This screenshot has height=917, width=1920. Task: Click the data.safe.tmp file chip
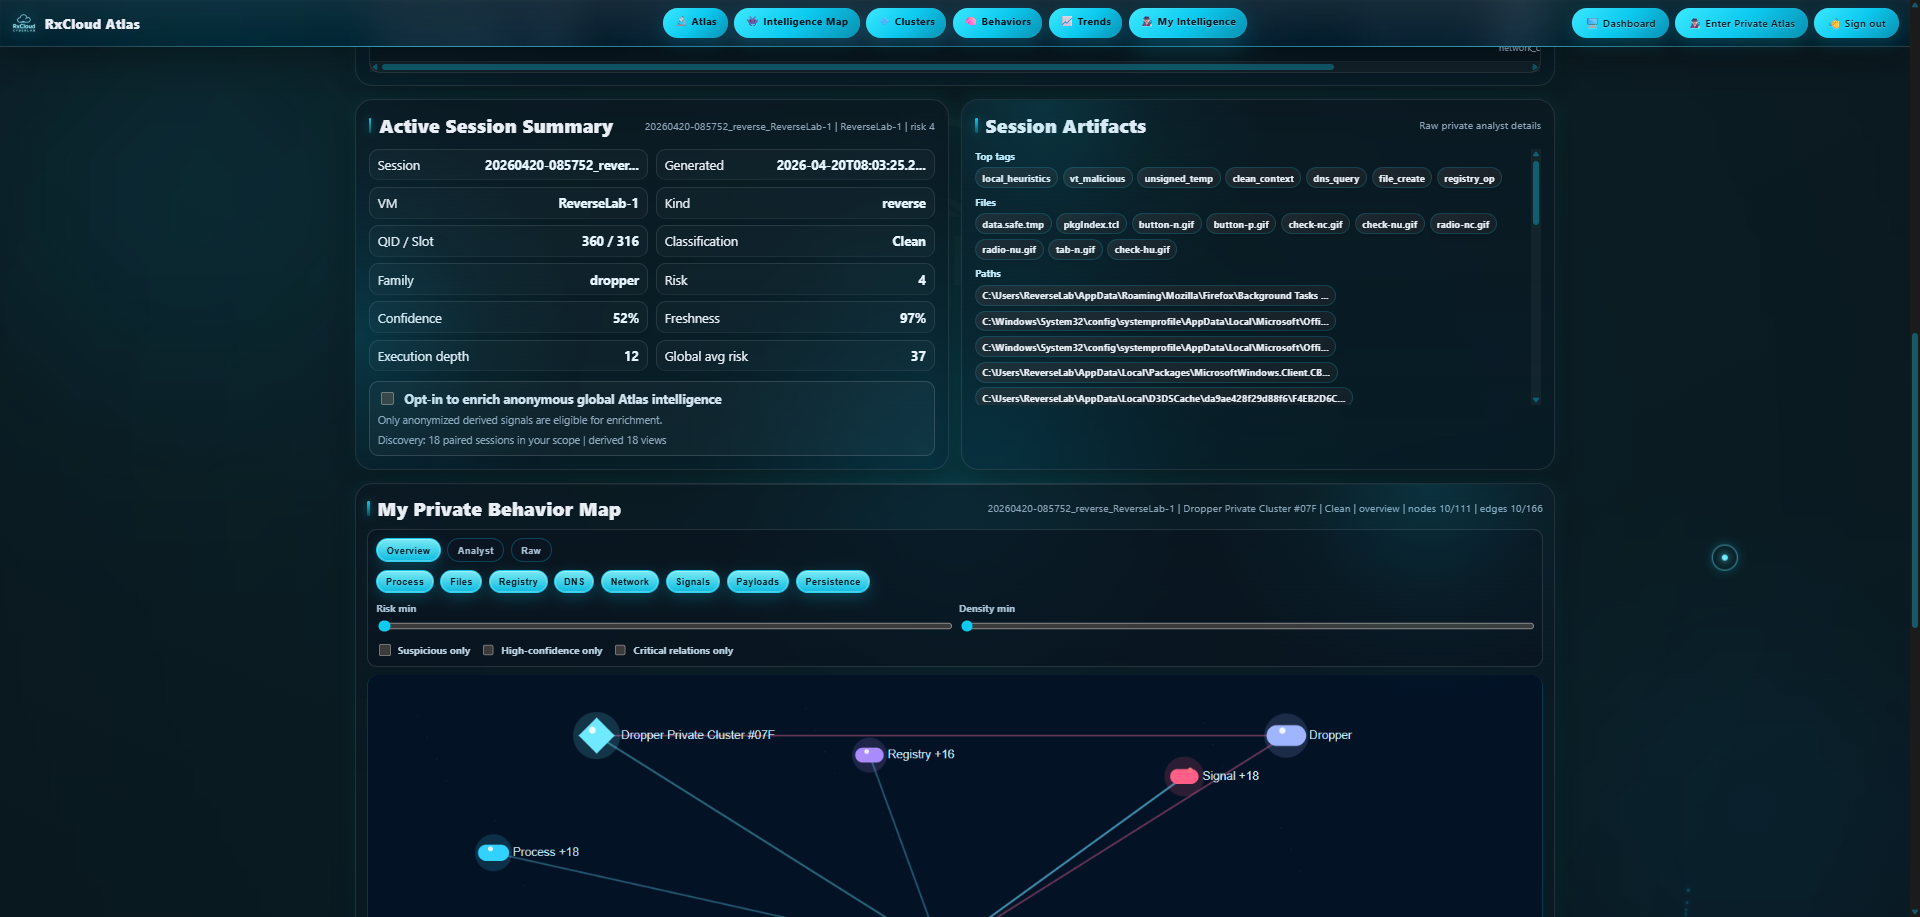point(1013,225)
